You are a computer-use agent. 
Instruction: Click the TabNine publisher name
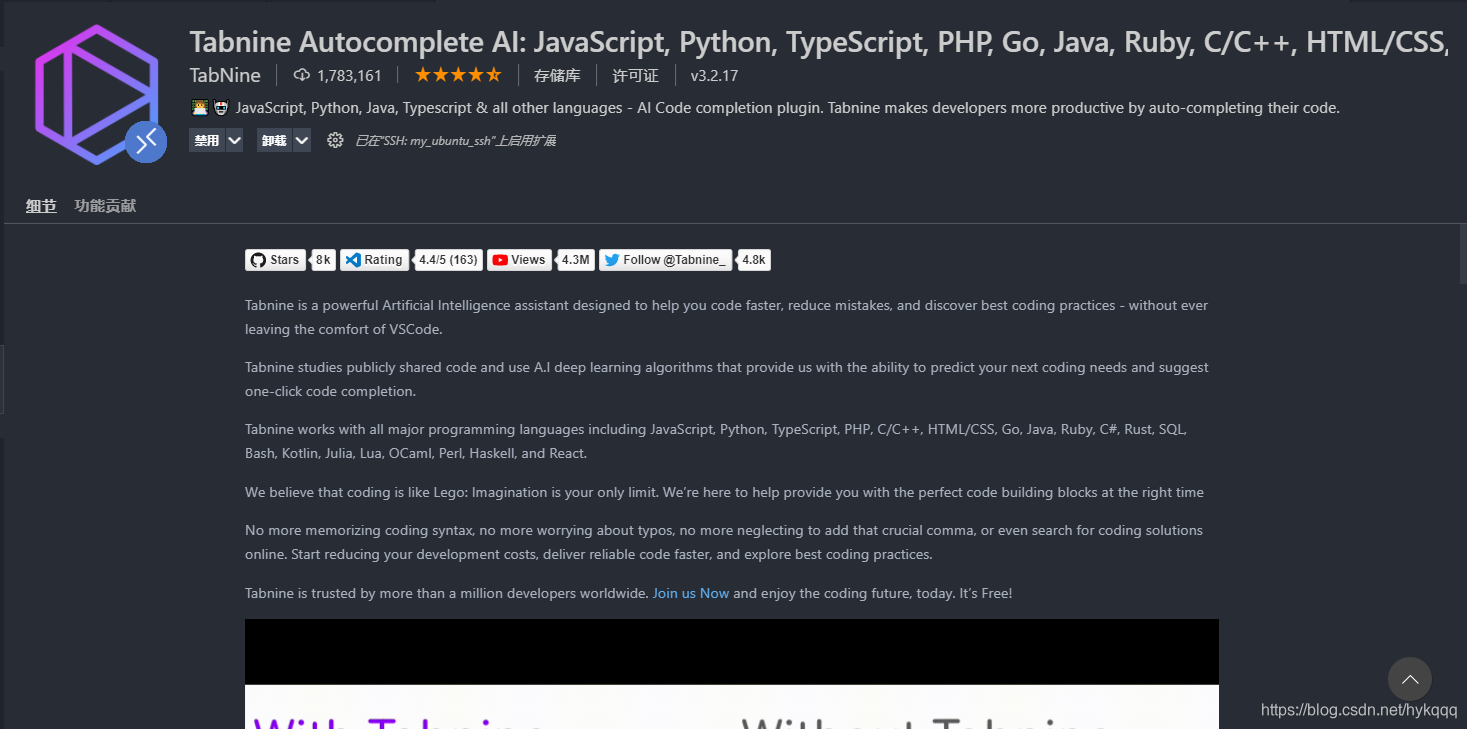tap(225, 75)
